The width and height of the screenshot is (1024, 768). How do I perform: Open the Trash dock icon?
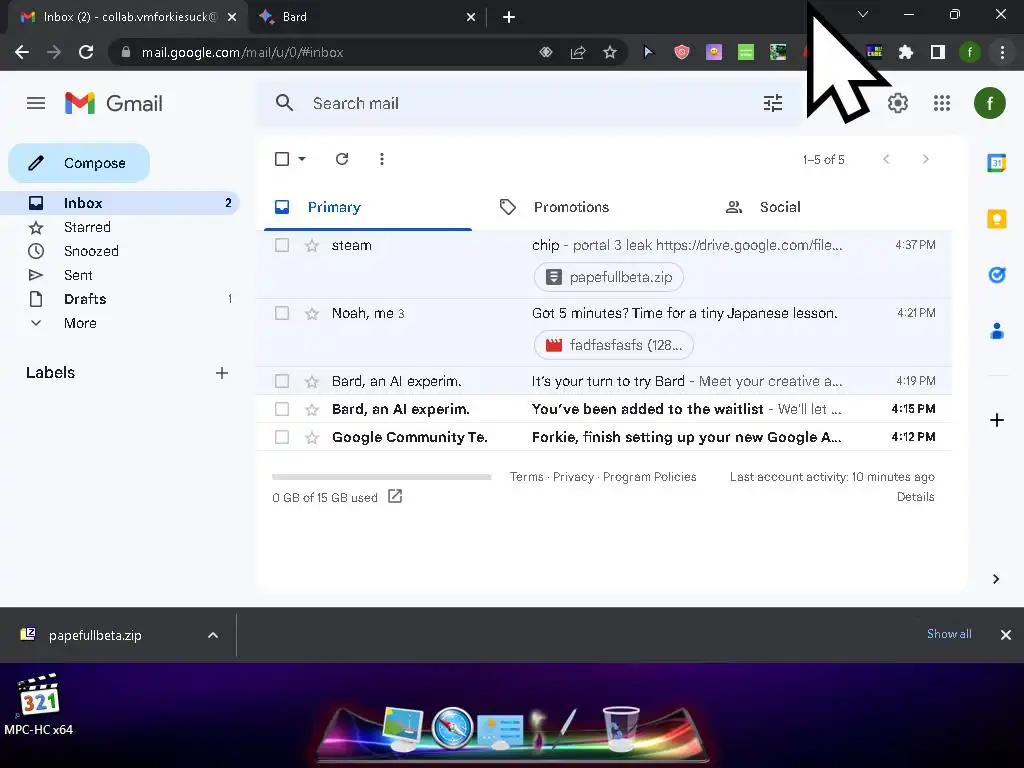[620, 728]
